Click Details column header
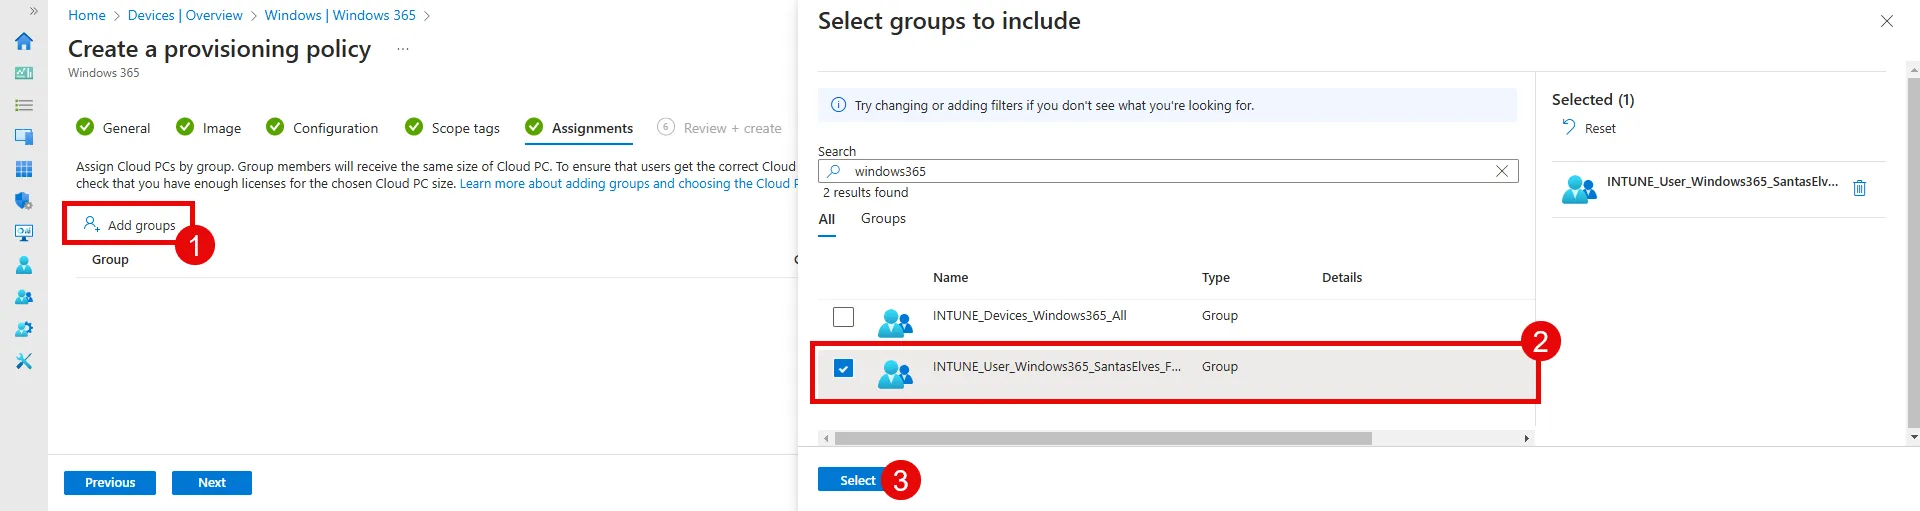Image resolution: width=1920 pixels, height=511 pixels. coord(1342,278)
